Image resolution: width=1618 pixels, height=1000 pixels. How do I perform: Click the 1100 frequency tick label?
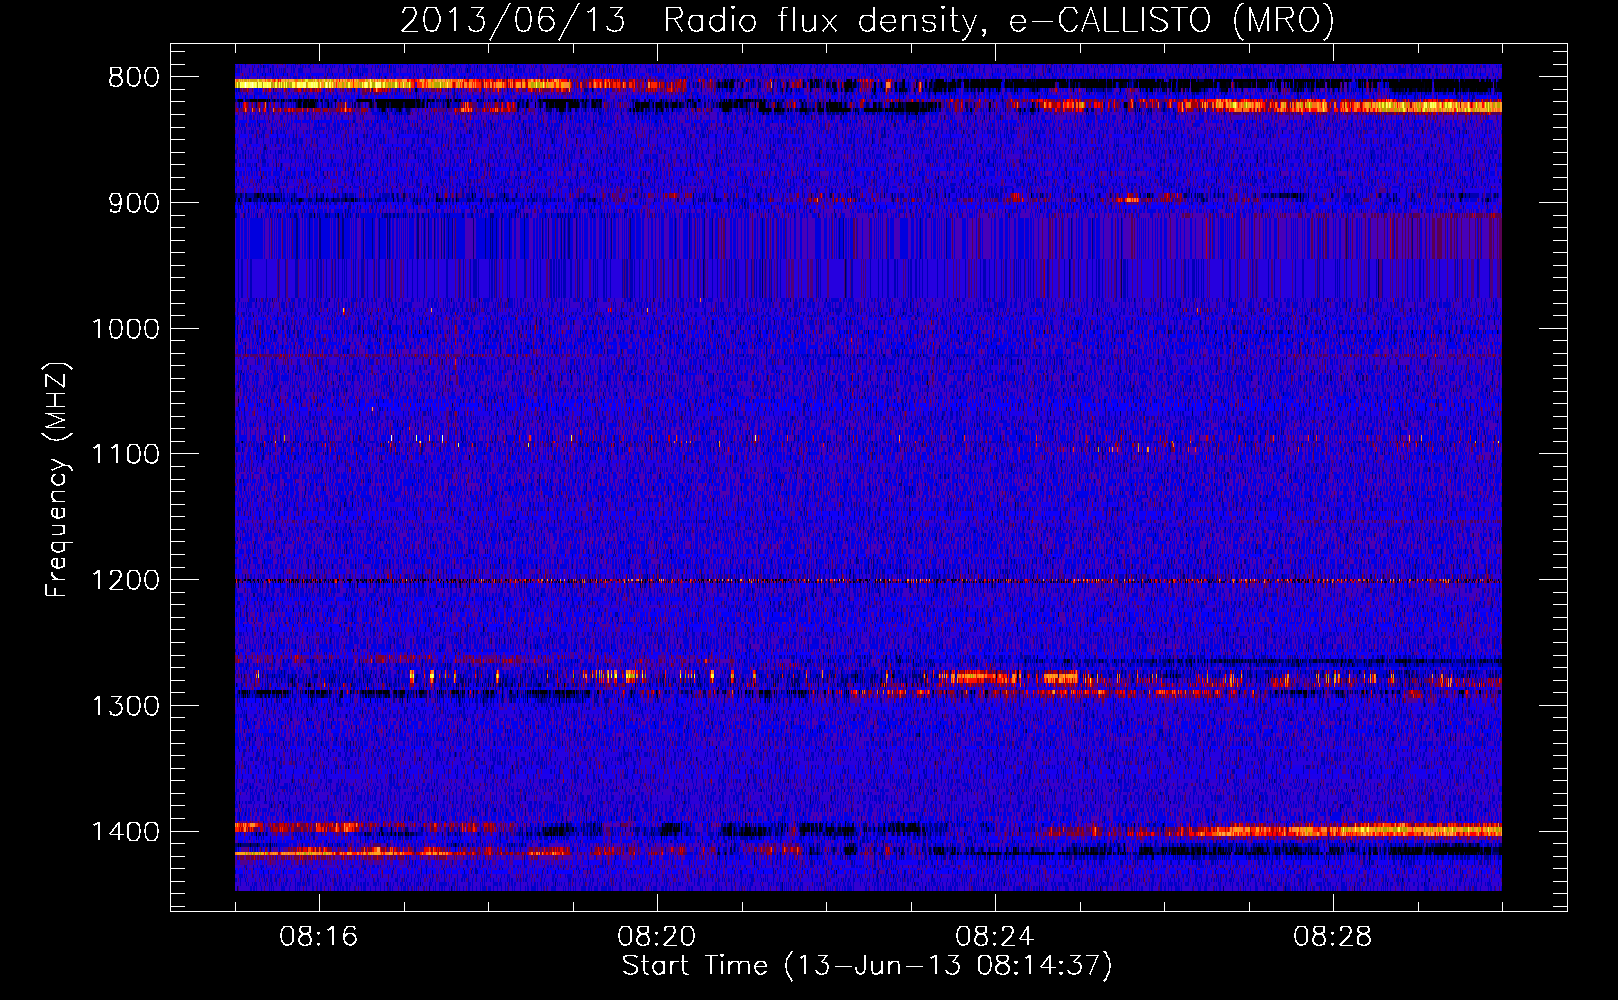point(125,455)
